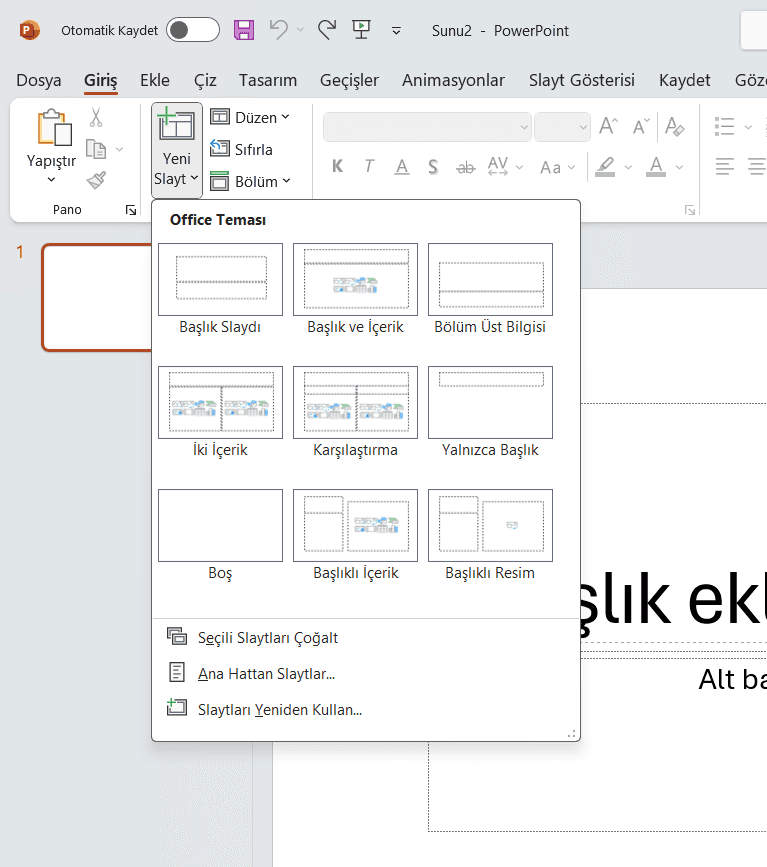Click the copy icon
The width and height of the screenshot is (767, 867).
(96, 149)
